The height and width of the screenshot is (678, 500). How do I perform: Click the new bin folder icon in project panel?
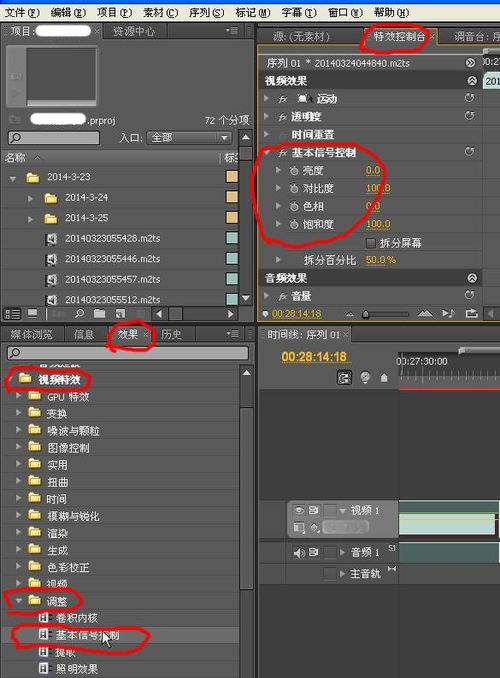click(x=99, y=313)
